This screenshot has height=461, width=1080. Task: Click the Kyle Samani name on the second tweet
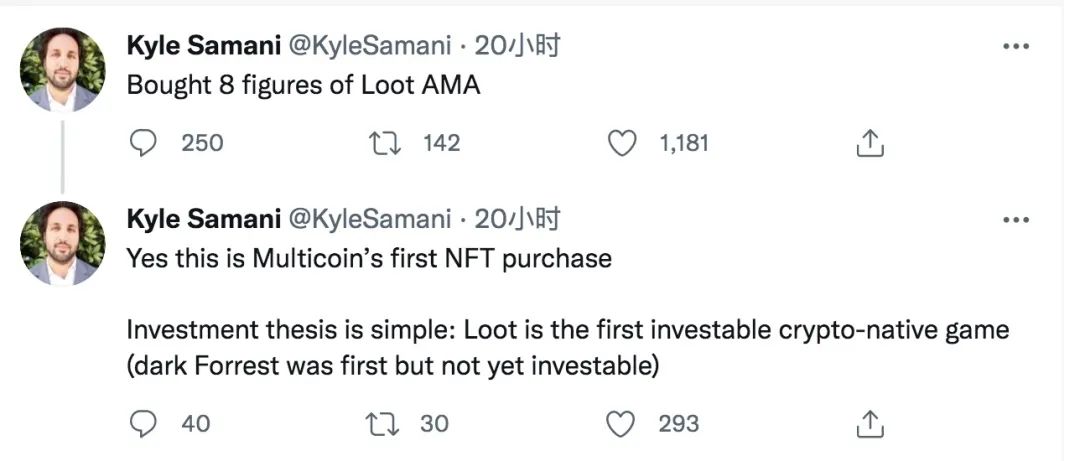point(202,219)
